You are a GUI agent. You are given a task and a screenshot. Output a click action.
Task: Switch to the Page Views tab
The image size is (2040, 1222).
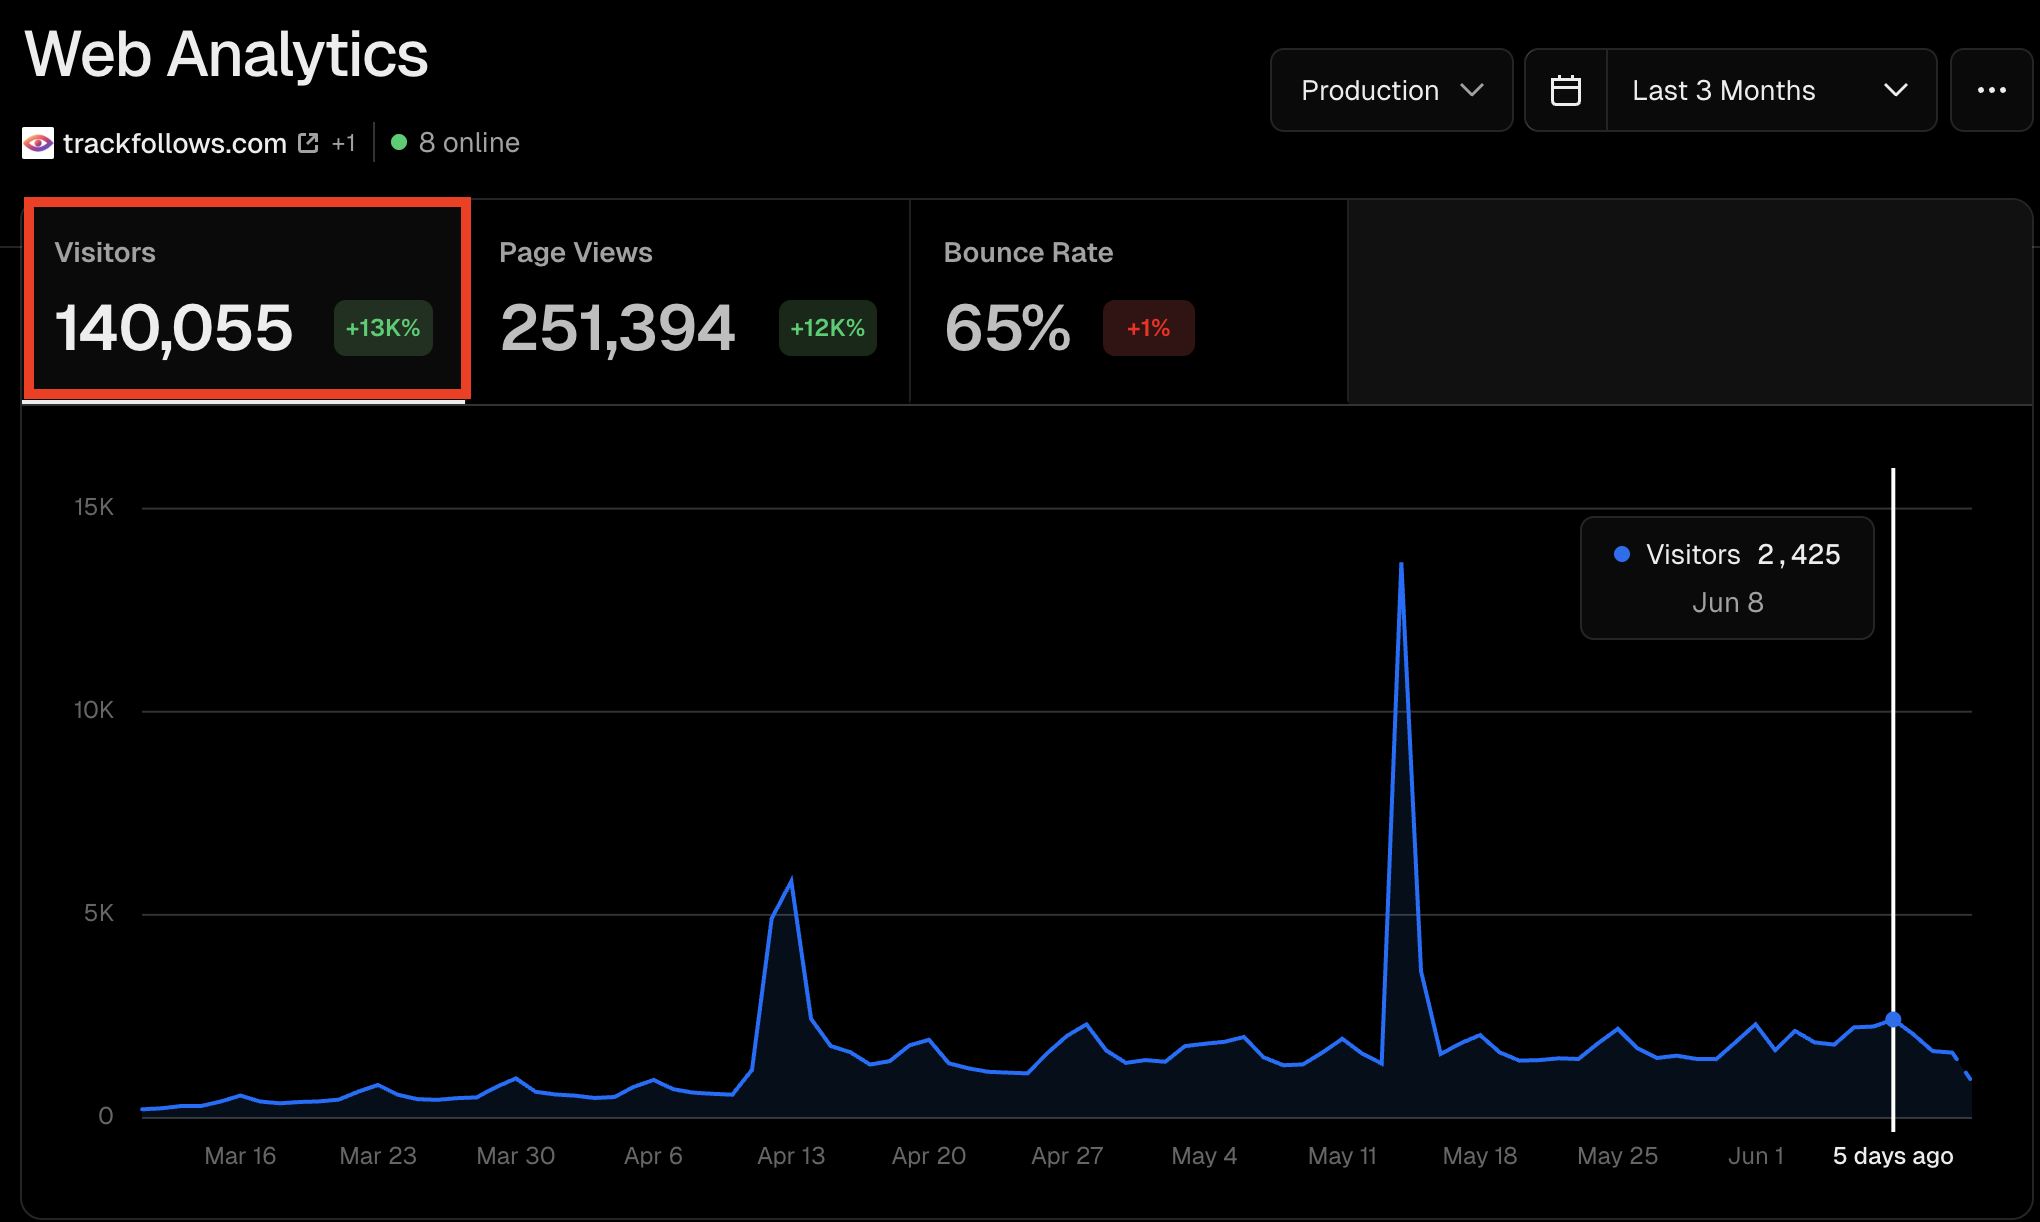[688, 300]
